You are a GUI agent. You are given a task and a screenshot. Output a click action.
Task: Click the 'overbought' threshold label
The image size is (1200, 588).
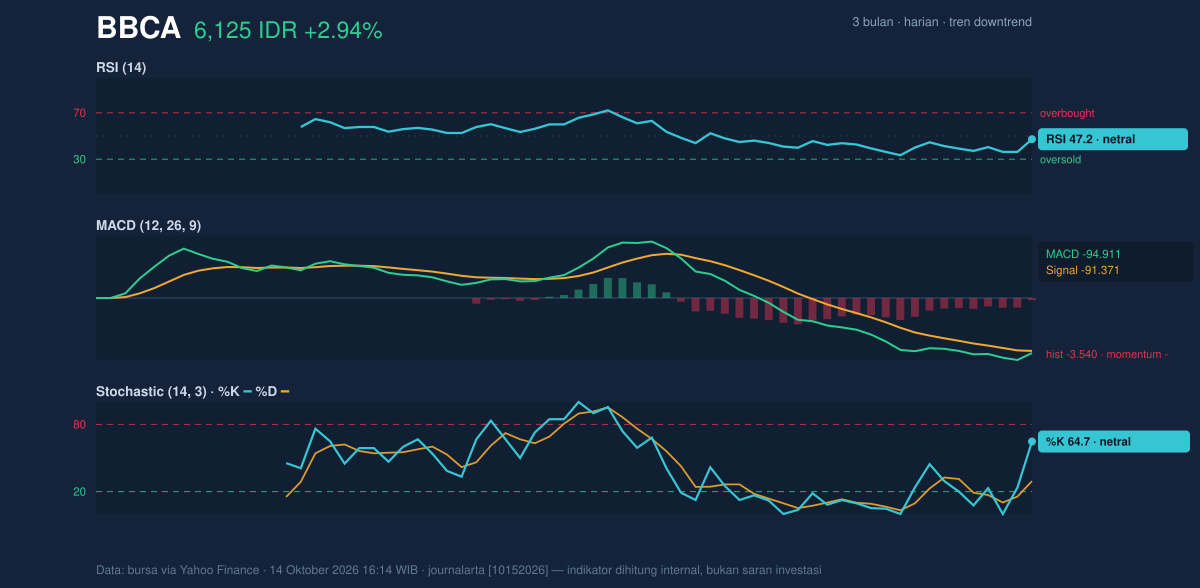[1067, 113]
